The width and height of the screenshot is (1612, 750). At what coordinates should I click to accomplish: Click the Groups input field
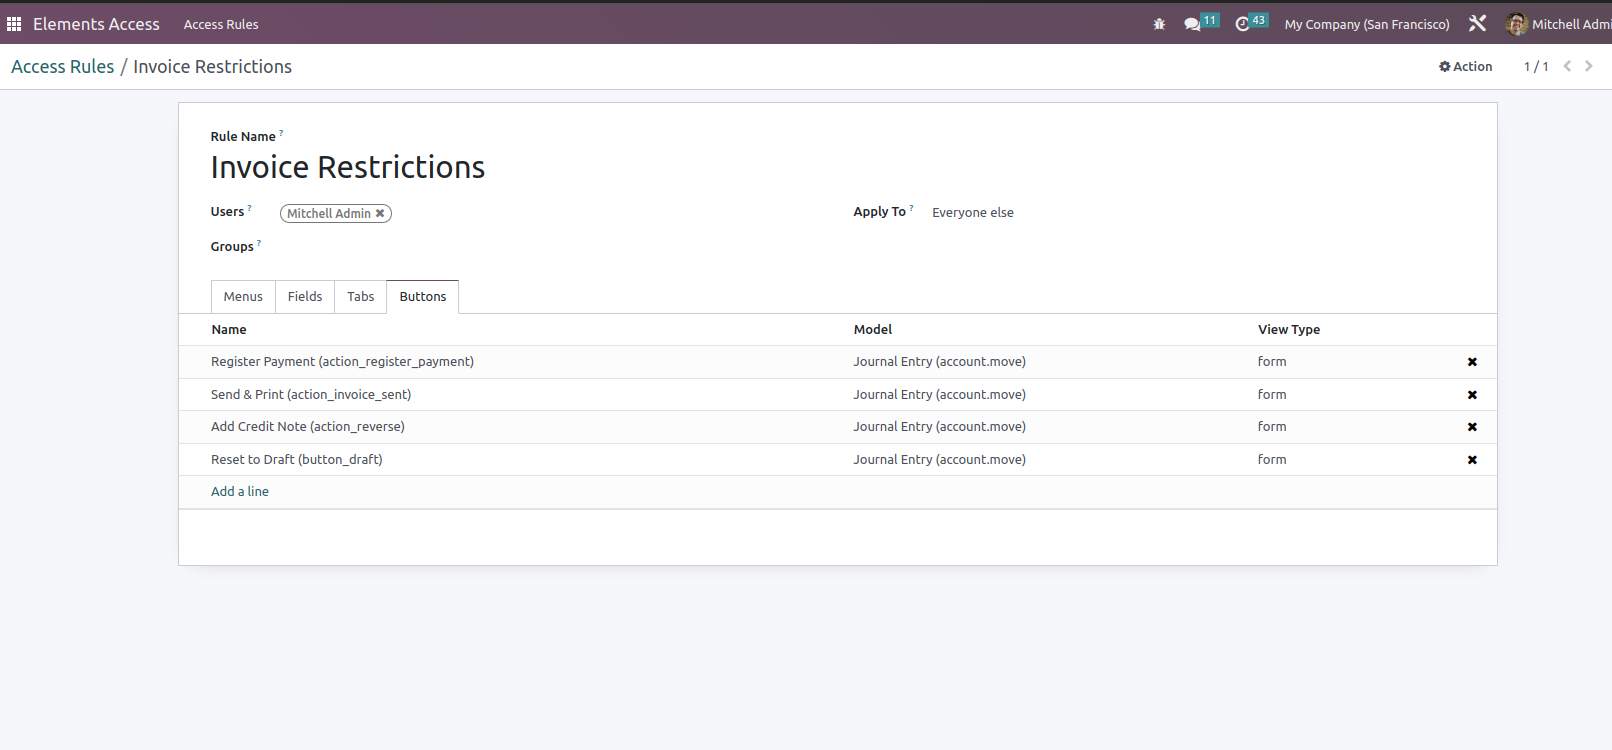coord(540,247)
